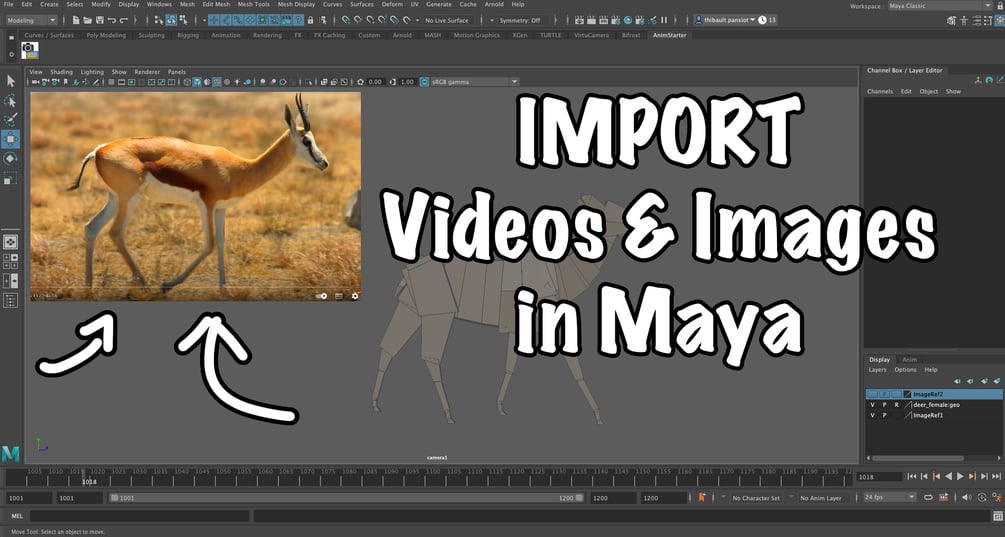
Task: Play the animation forwards
Action: (960, 476)
